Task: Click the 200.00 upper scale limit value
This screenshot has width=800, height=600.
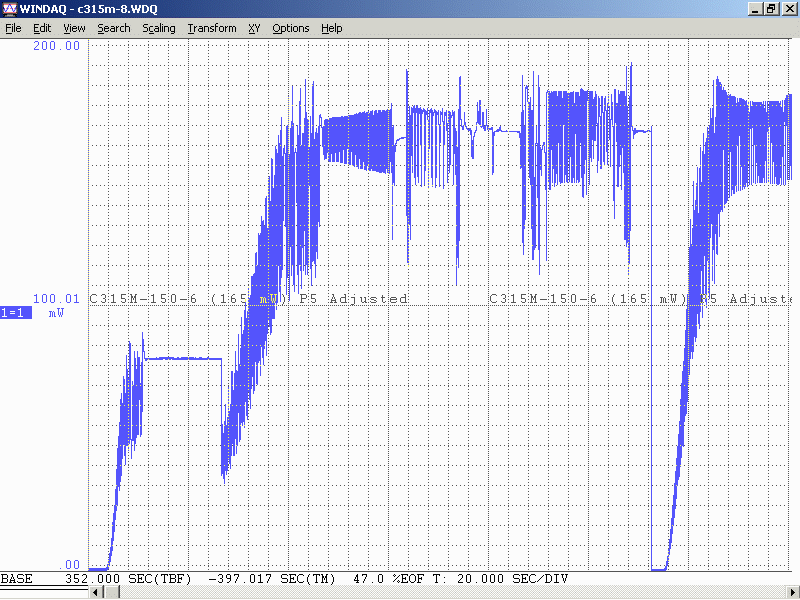Action: point(57,46)
